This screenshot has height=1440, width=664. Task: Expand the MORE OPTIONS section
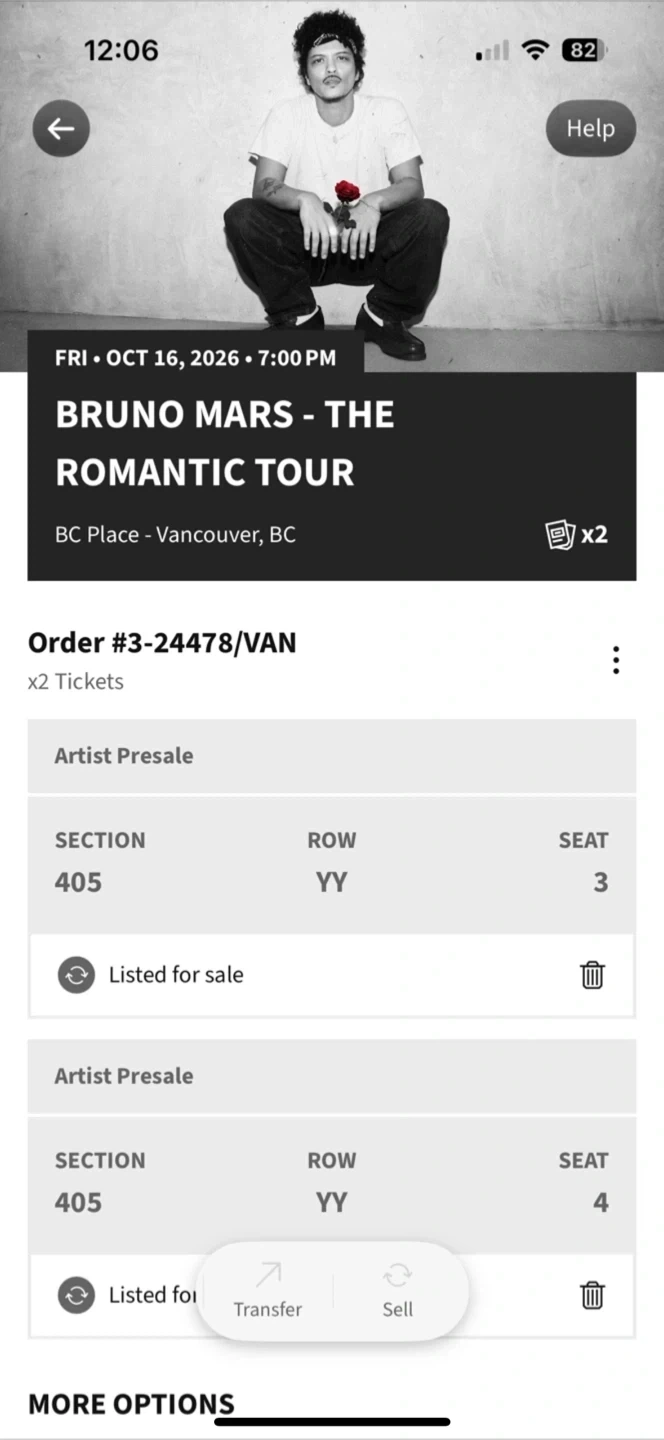click(131, 1404)
